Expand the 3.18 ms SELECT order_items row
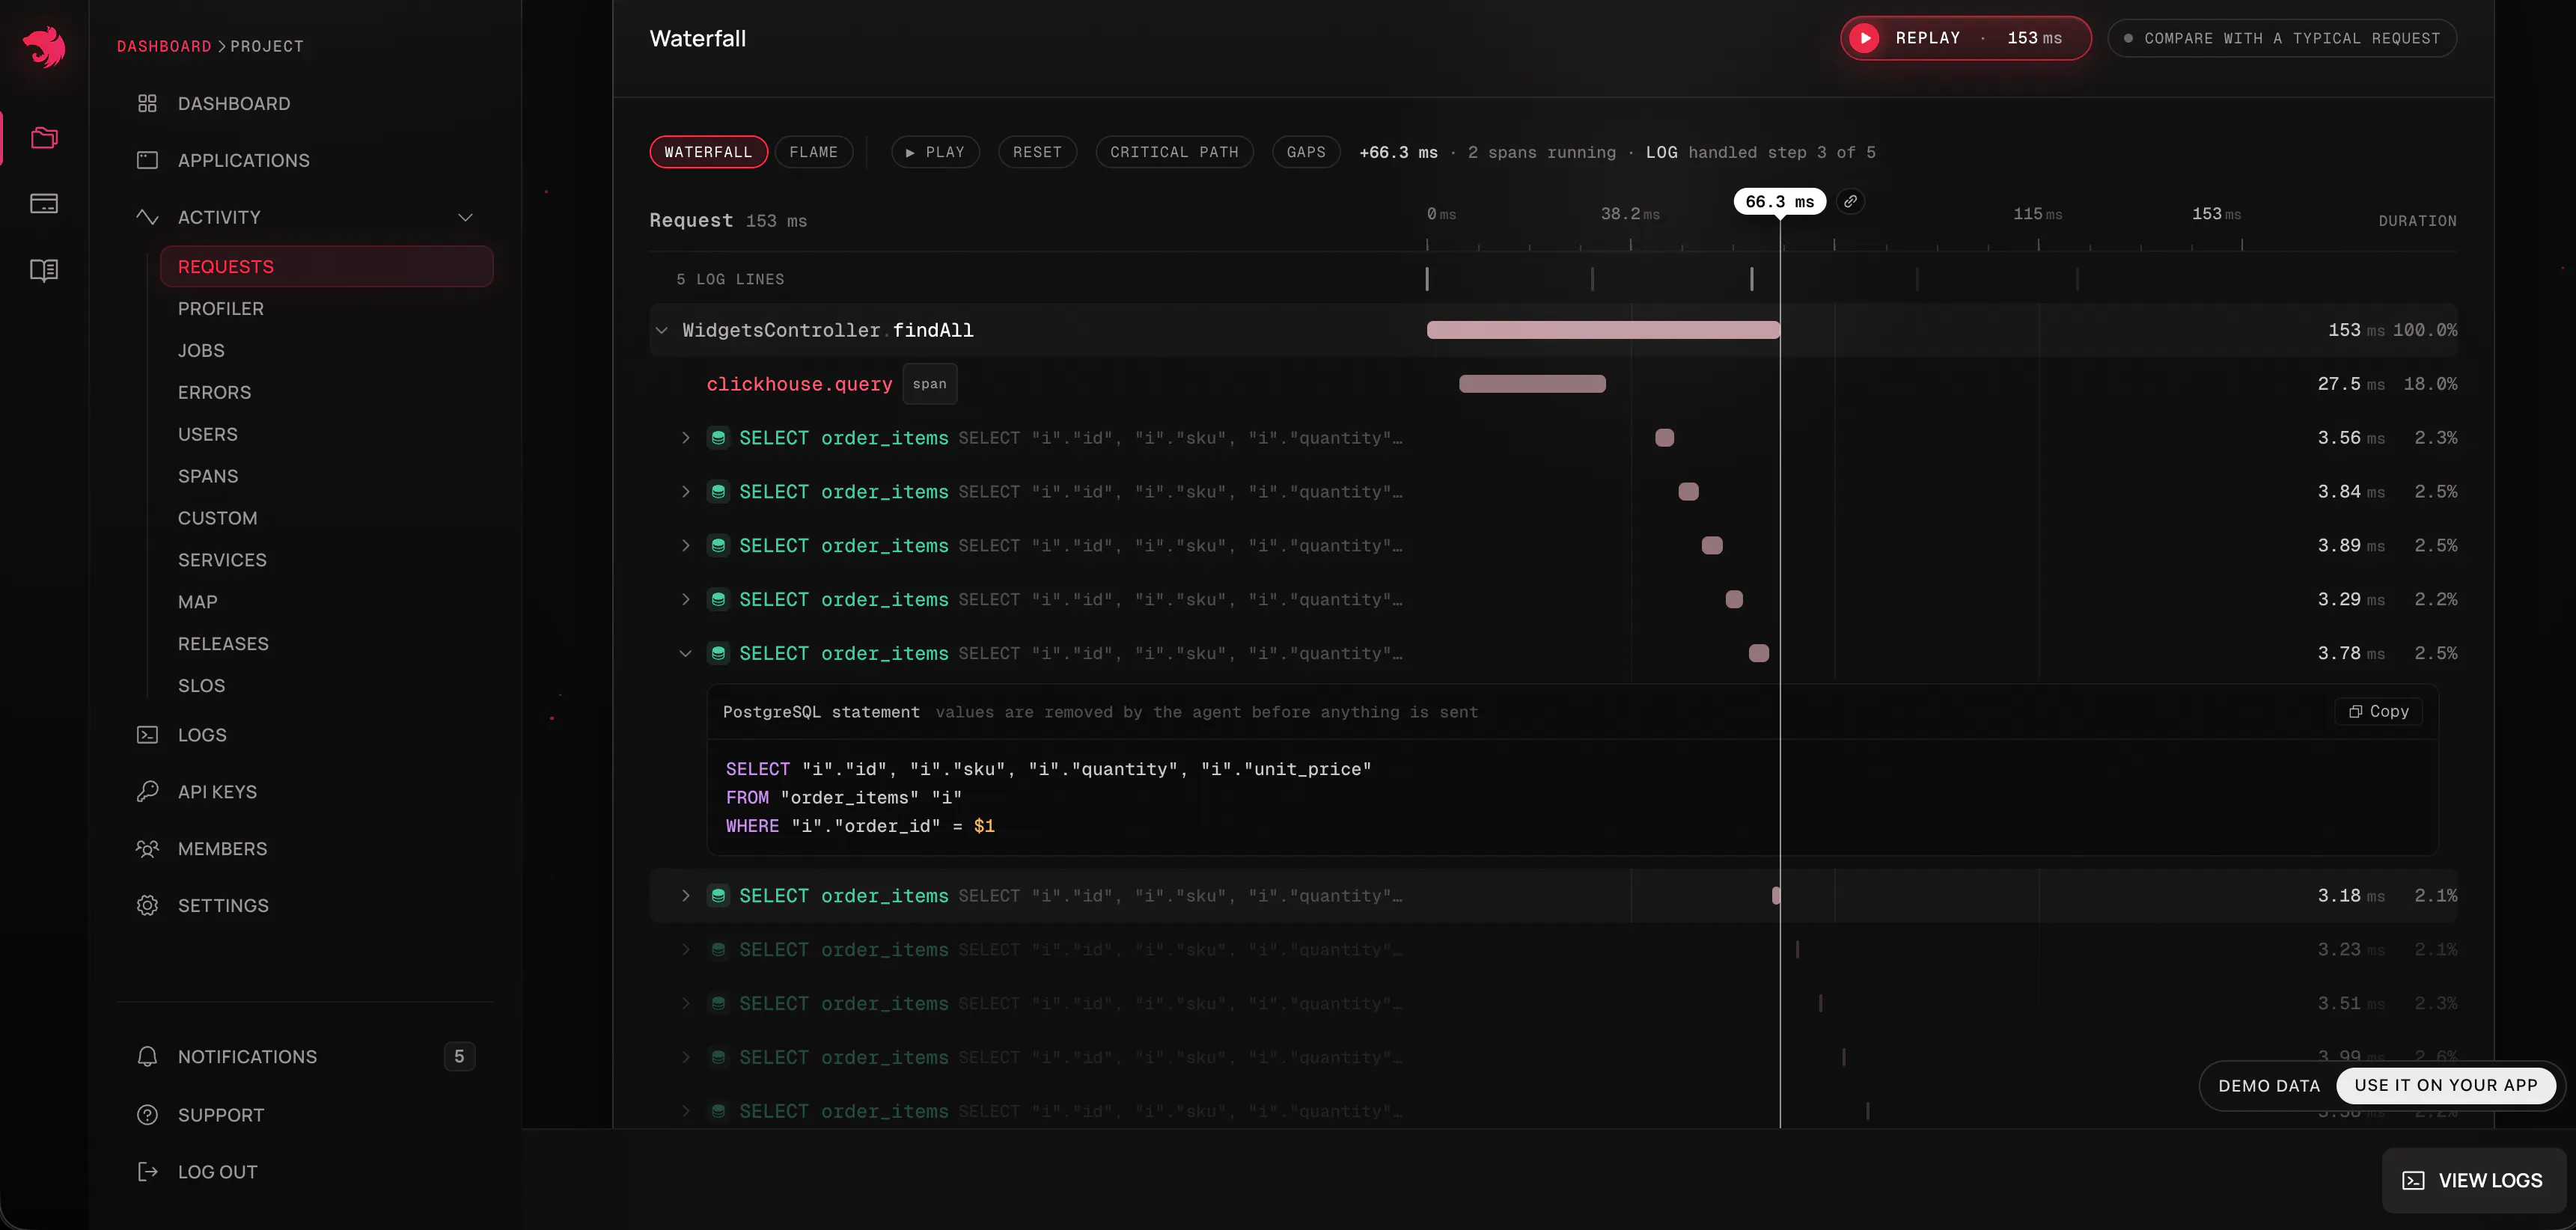The image size is (2576, 1230). tap(685, 896)
